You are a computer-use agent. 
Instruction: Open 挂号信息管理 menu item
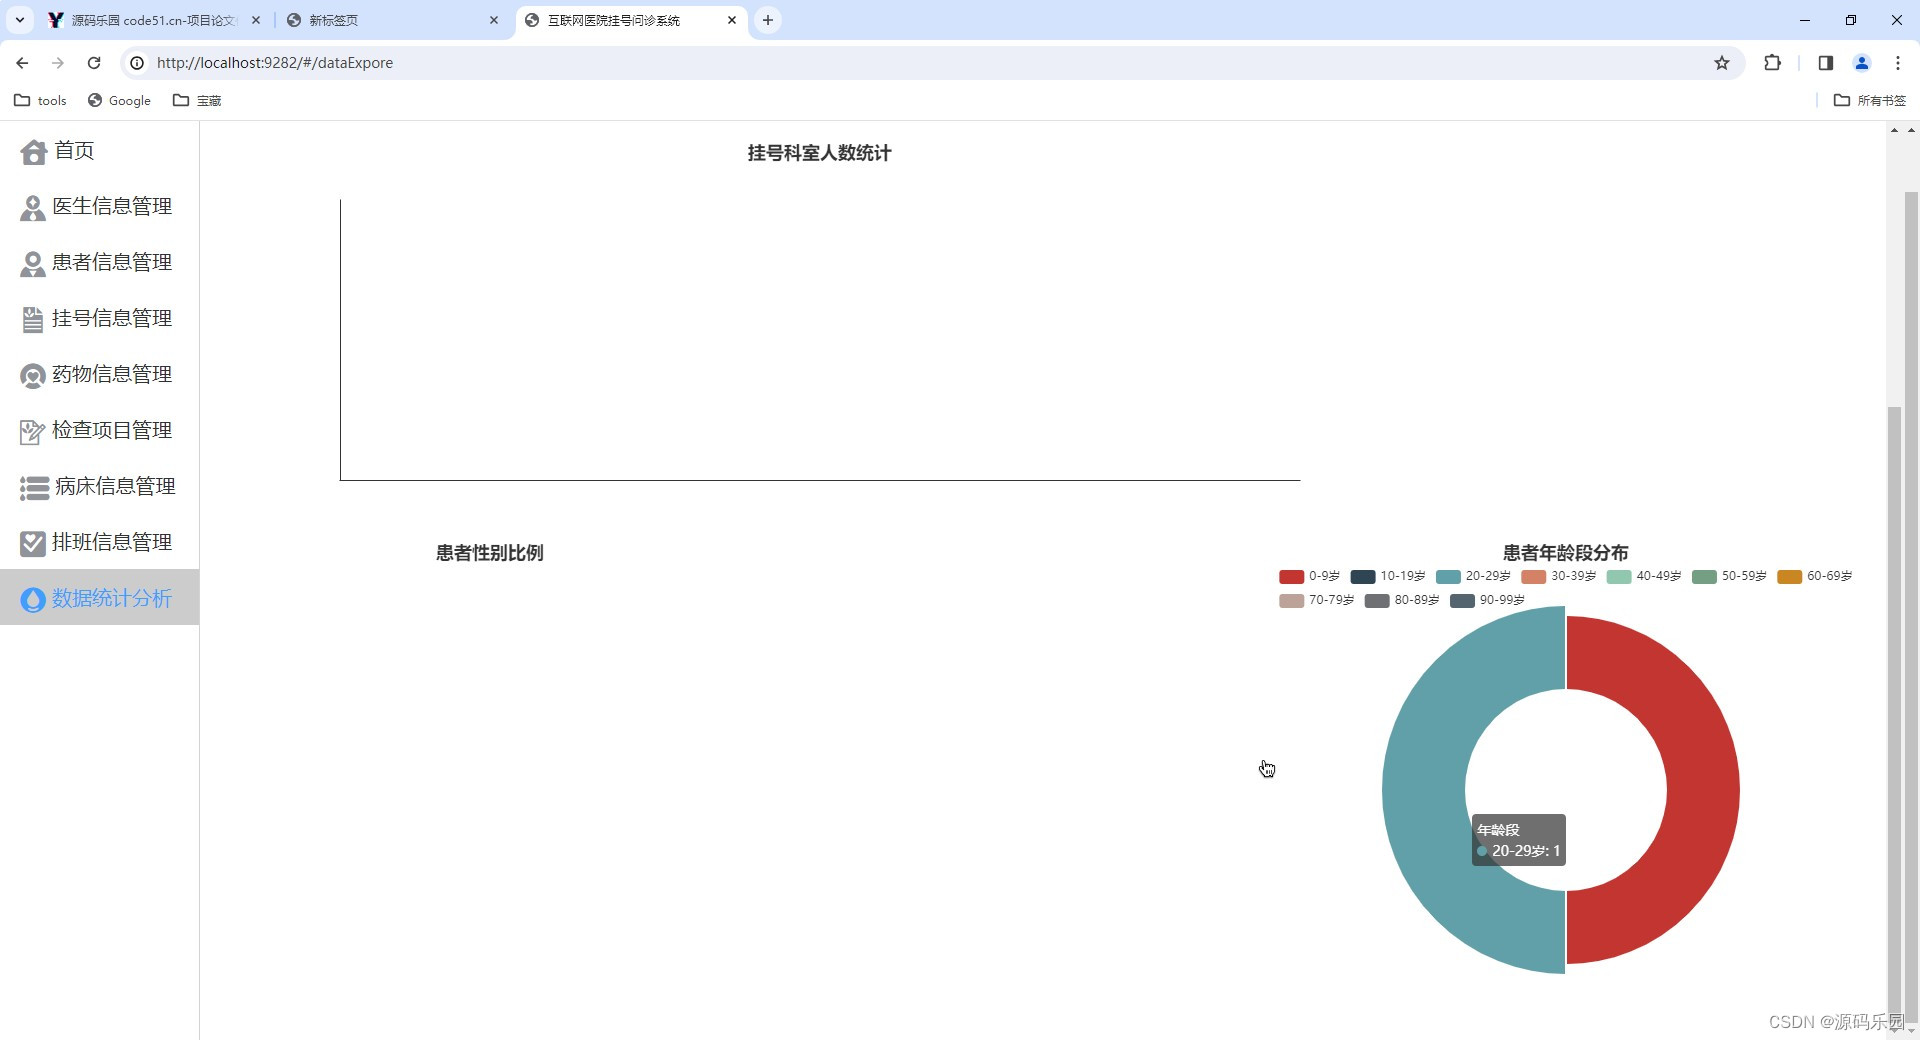pos(99,319)
